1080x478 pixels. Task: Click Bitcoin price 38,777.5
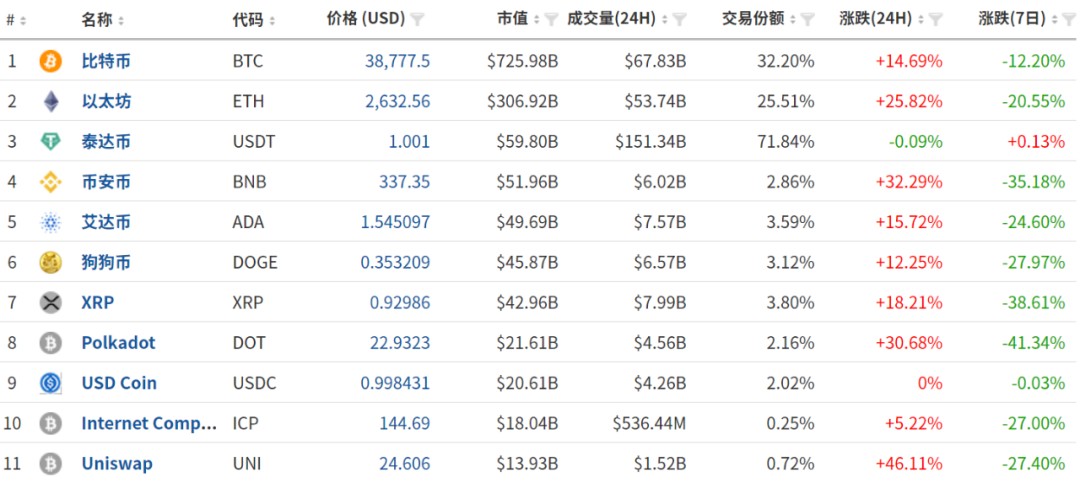click(x=397, y=61)
